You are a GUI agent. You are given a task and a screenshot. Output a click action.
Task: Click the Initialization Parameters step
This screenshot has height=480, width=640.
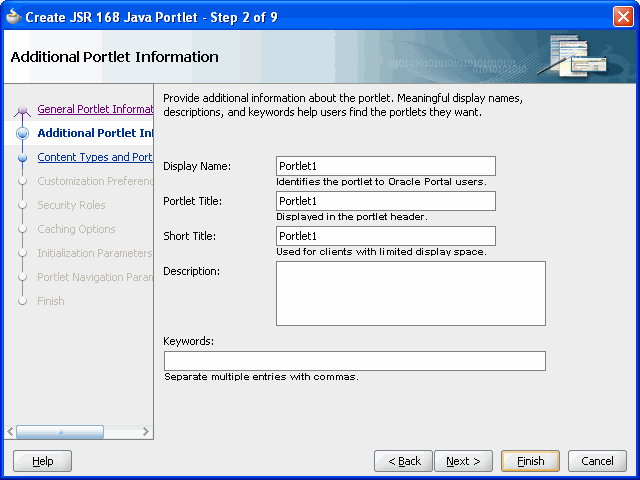point(95,253)
